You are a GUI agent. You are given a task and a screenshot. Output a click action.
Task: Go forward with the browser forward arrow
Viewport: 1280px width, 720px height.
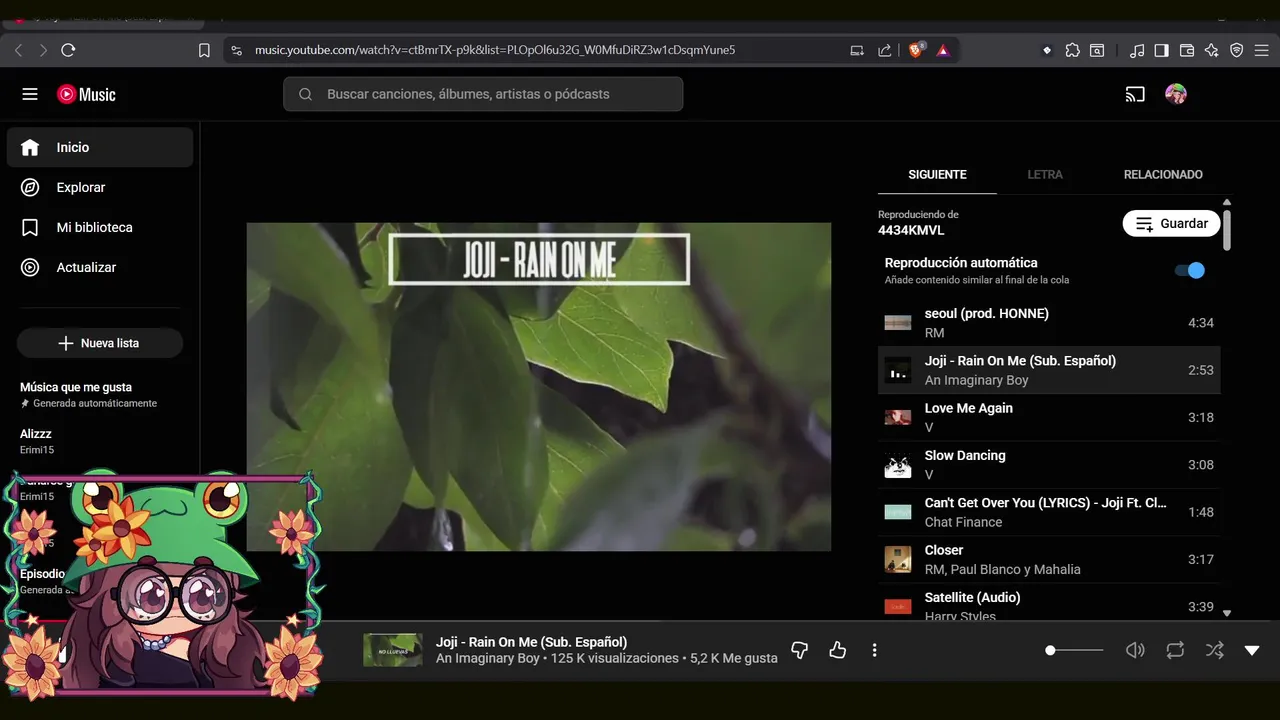click(x=43, y=50)
